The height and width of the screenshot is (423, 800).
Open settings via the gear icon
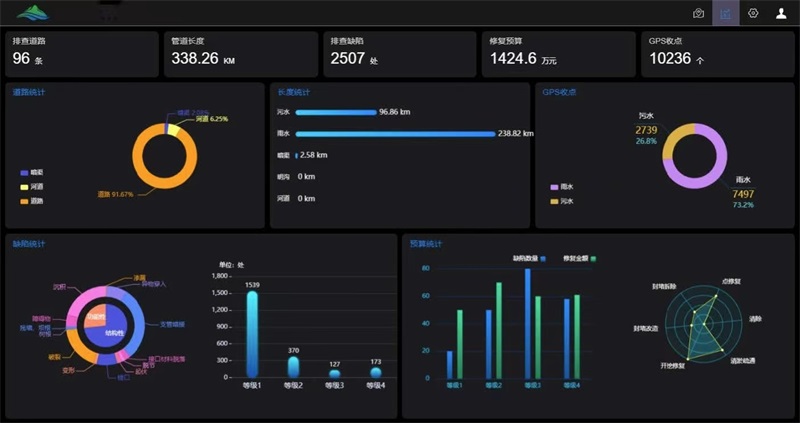[x=753, y=13]
